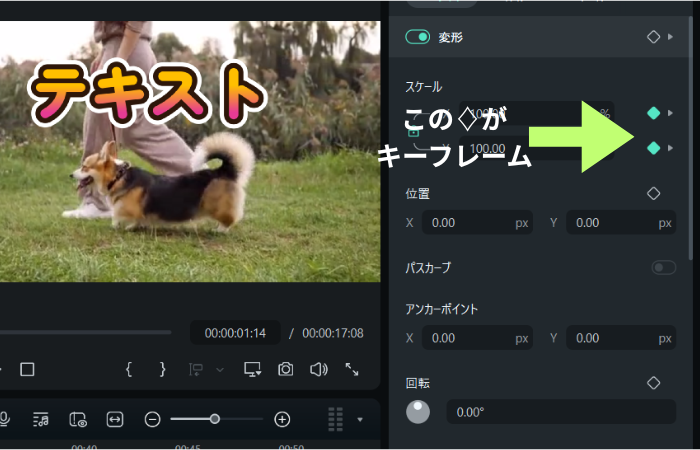
Task: Click the audio track music note icon
Action: tap(40, 419)
